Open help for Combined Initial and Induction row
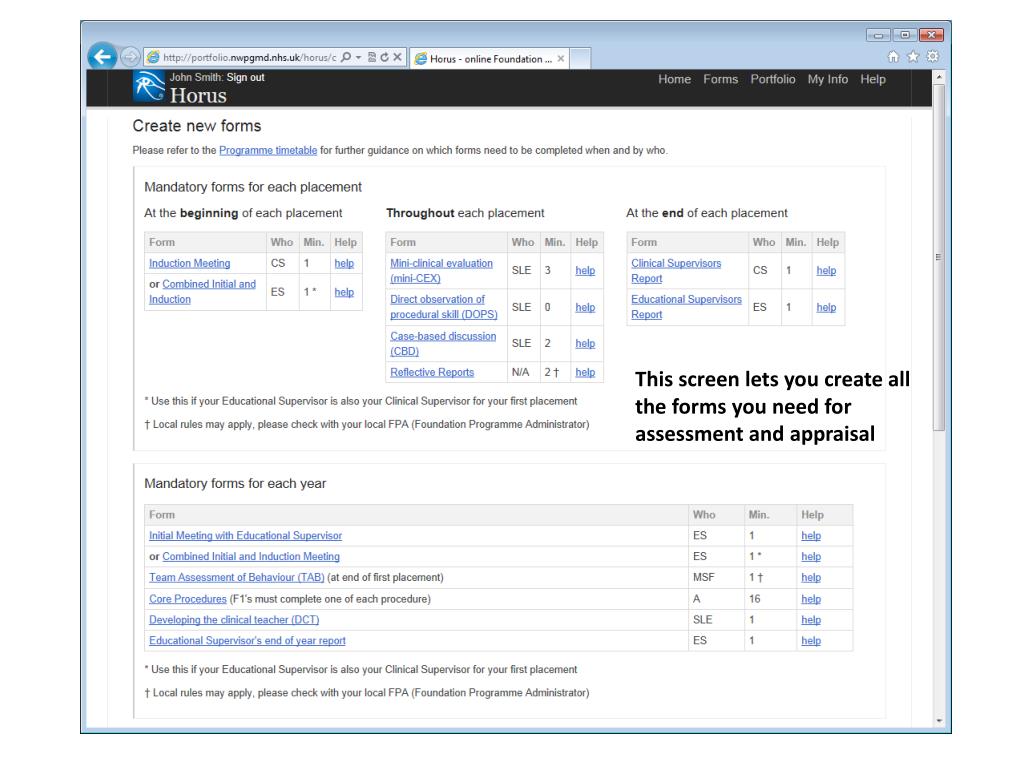The height and width of the screenshot is (768, 1024). tap(344, 292)
